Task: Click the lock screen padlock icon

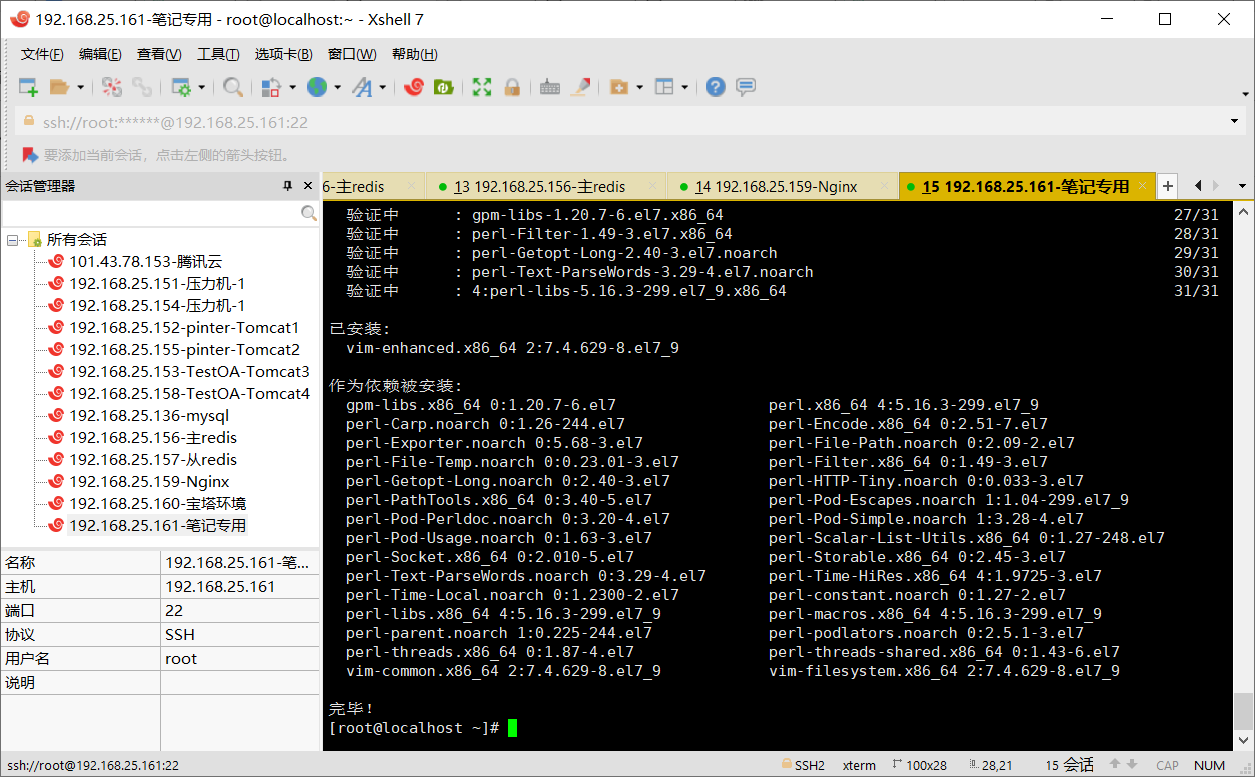Action: 511,87
